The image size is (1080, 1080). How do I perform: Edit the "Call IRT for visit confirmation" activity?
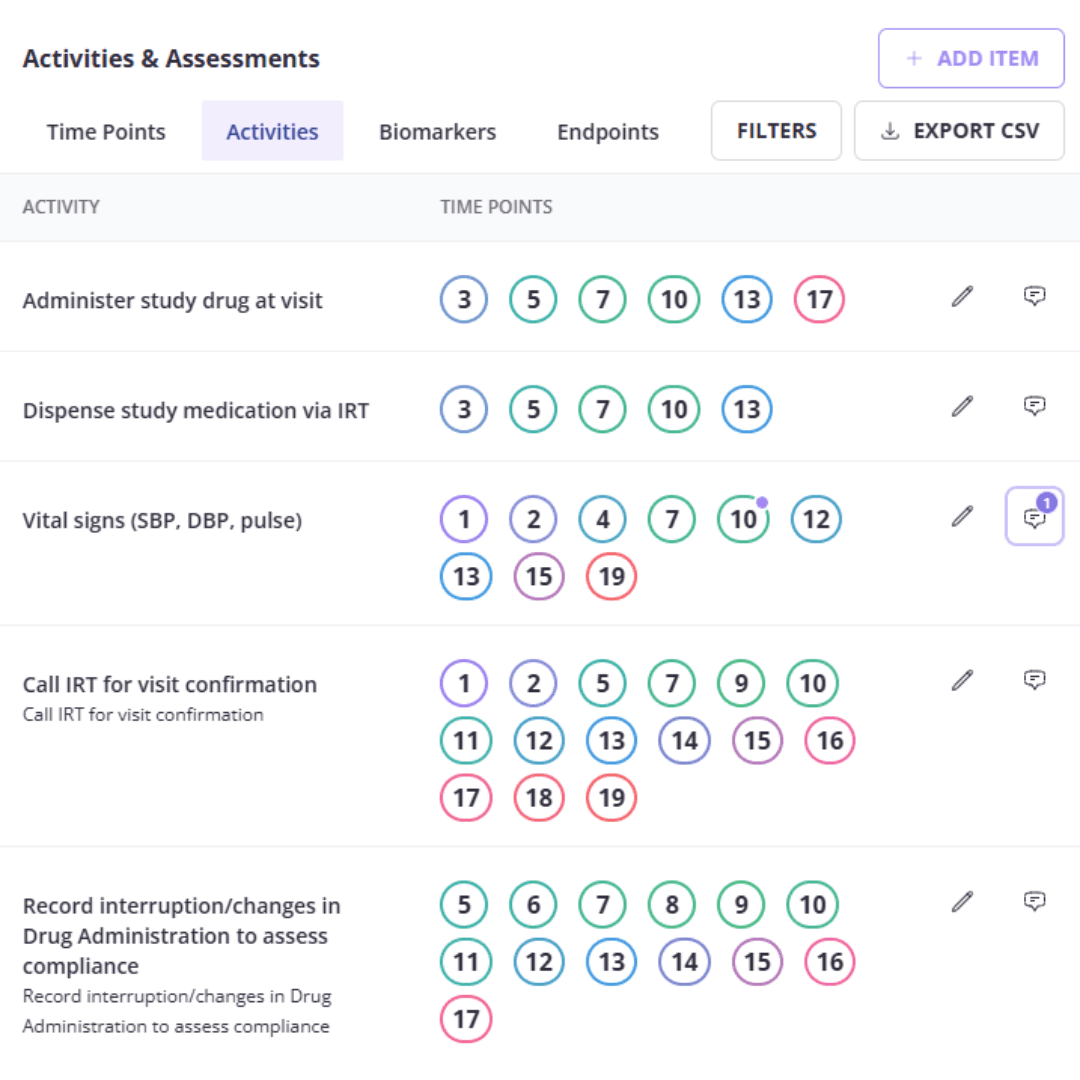962,680
